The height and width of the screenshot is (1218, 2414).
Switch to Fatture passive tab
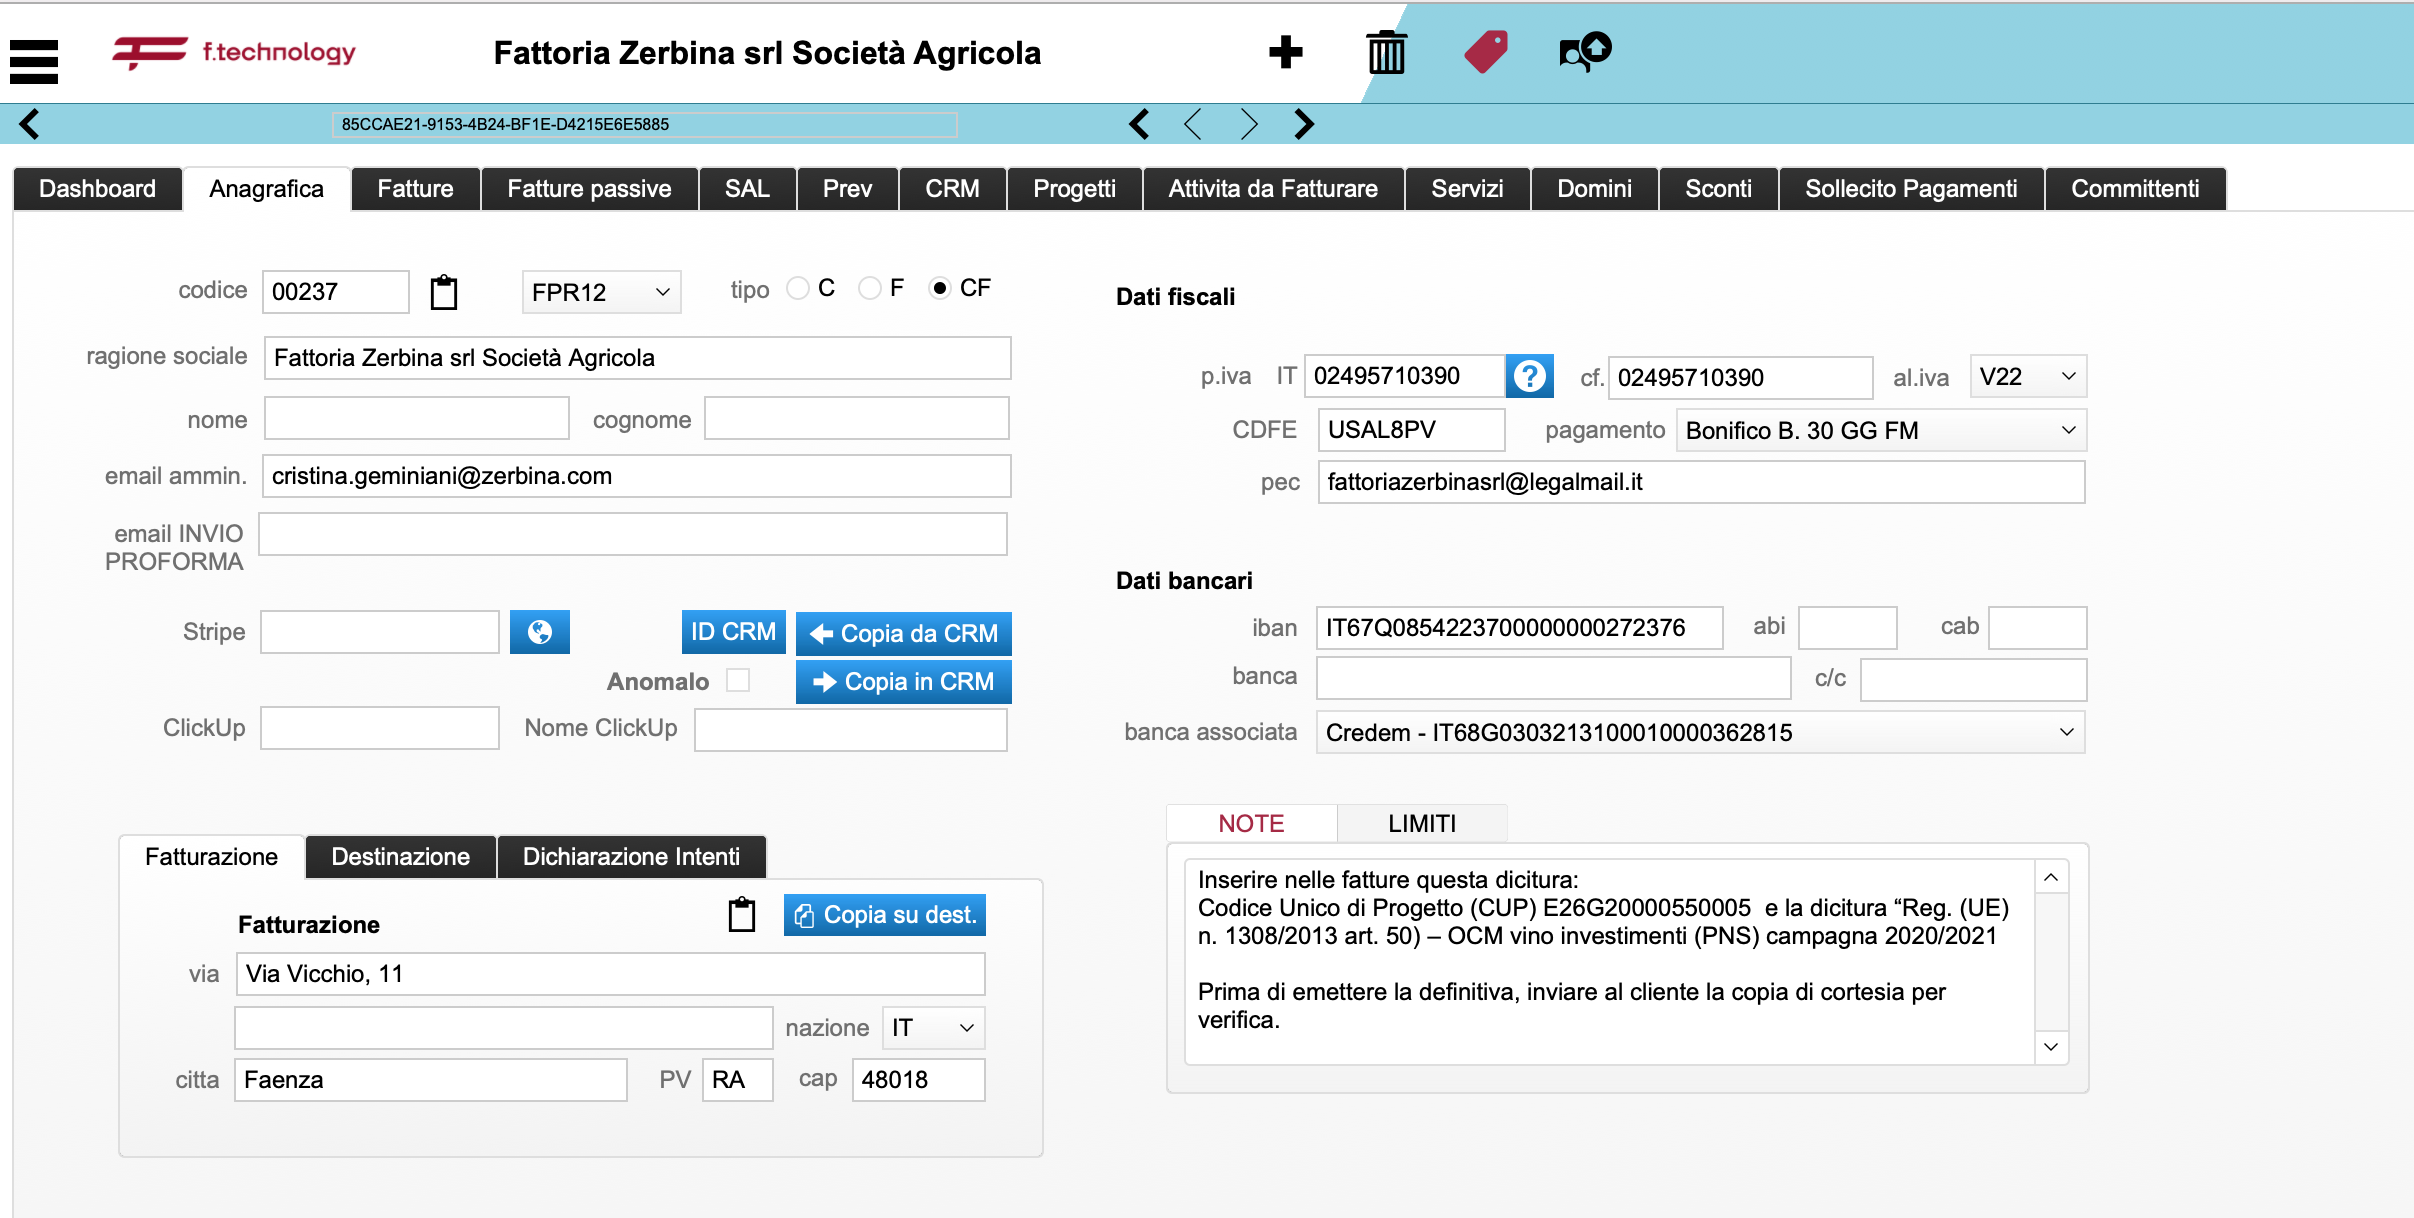tap(589, 189)
